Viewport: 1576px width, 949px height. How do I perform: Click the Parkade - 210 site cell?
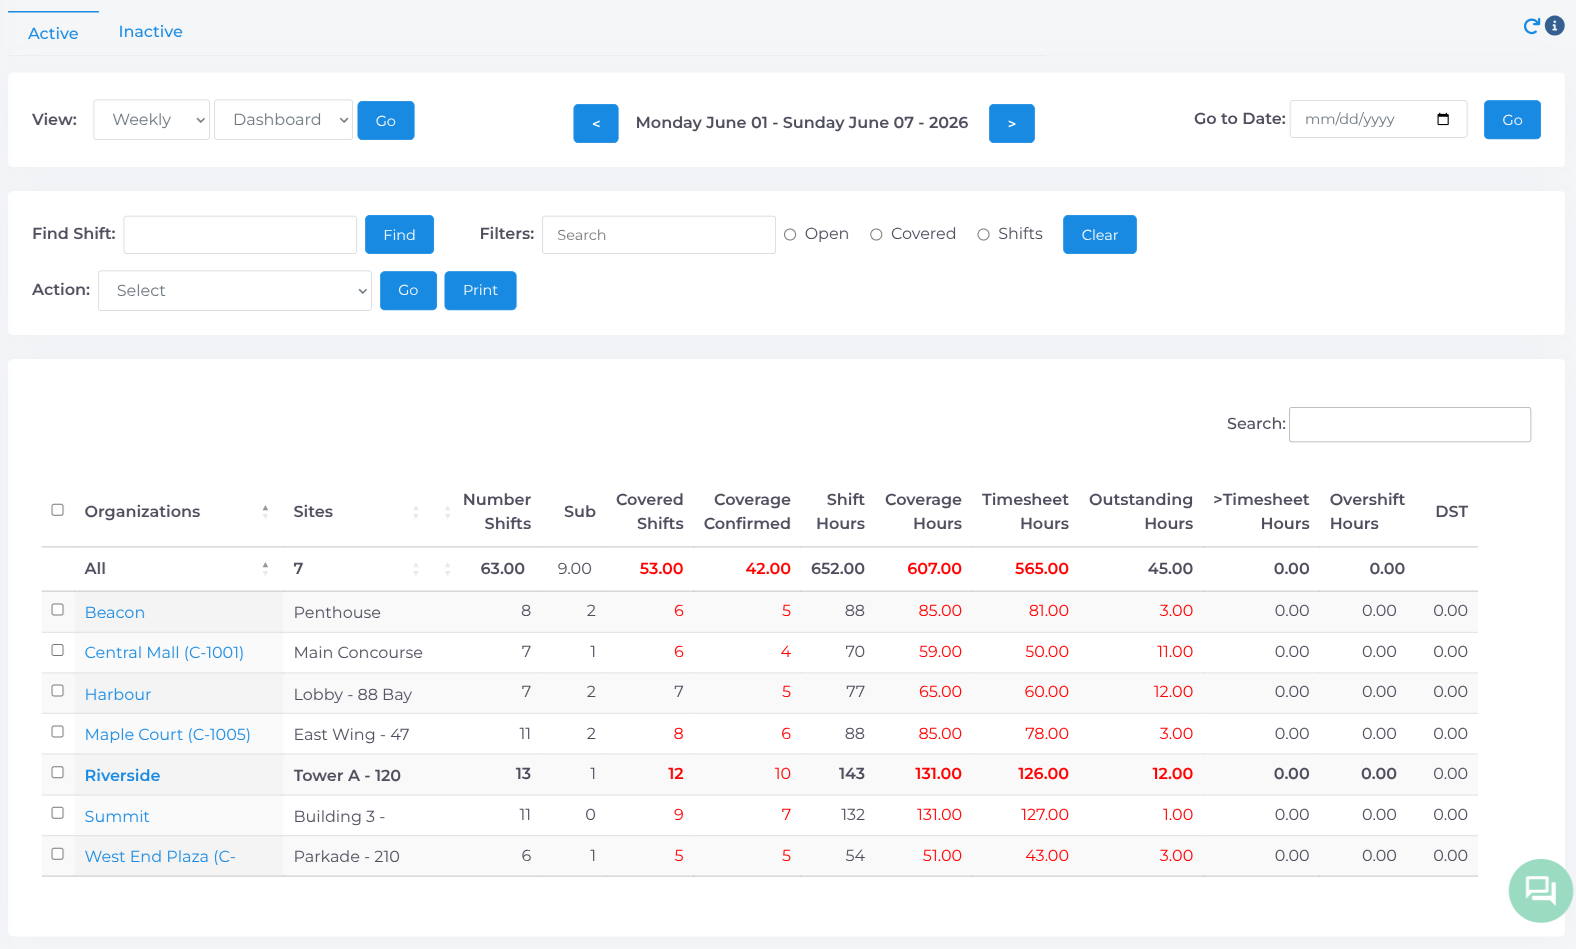(347, 856)
